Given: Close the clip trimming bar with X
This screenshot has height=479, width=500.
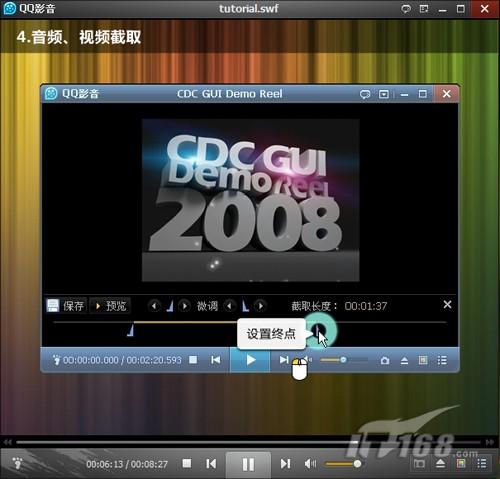Looking at the screenshot, I should [447, 304].
